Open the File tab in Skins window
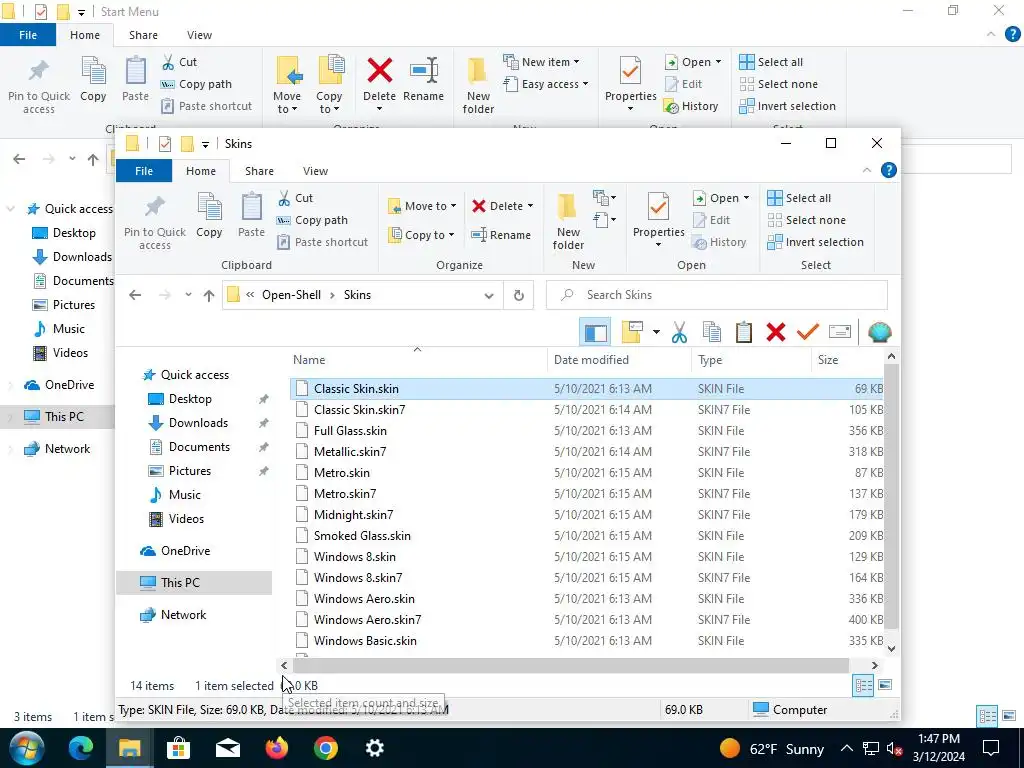 pos(144,171)
